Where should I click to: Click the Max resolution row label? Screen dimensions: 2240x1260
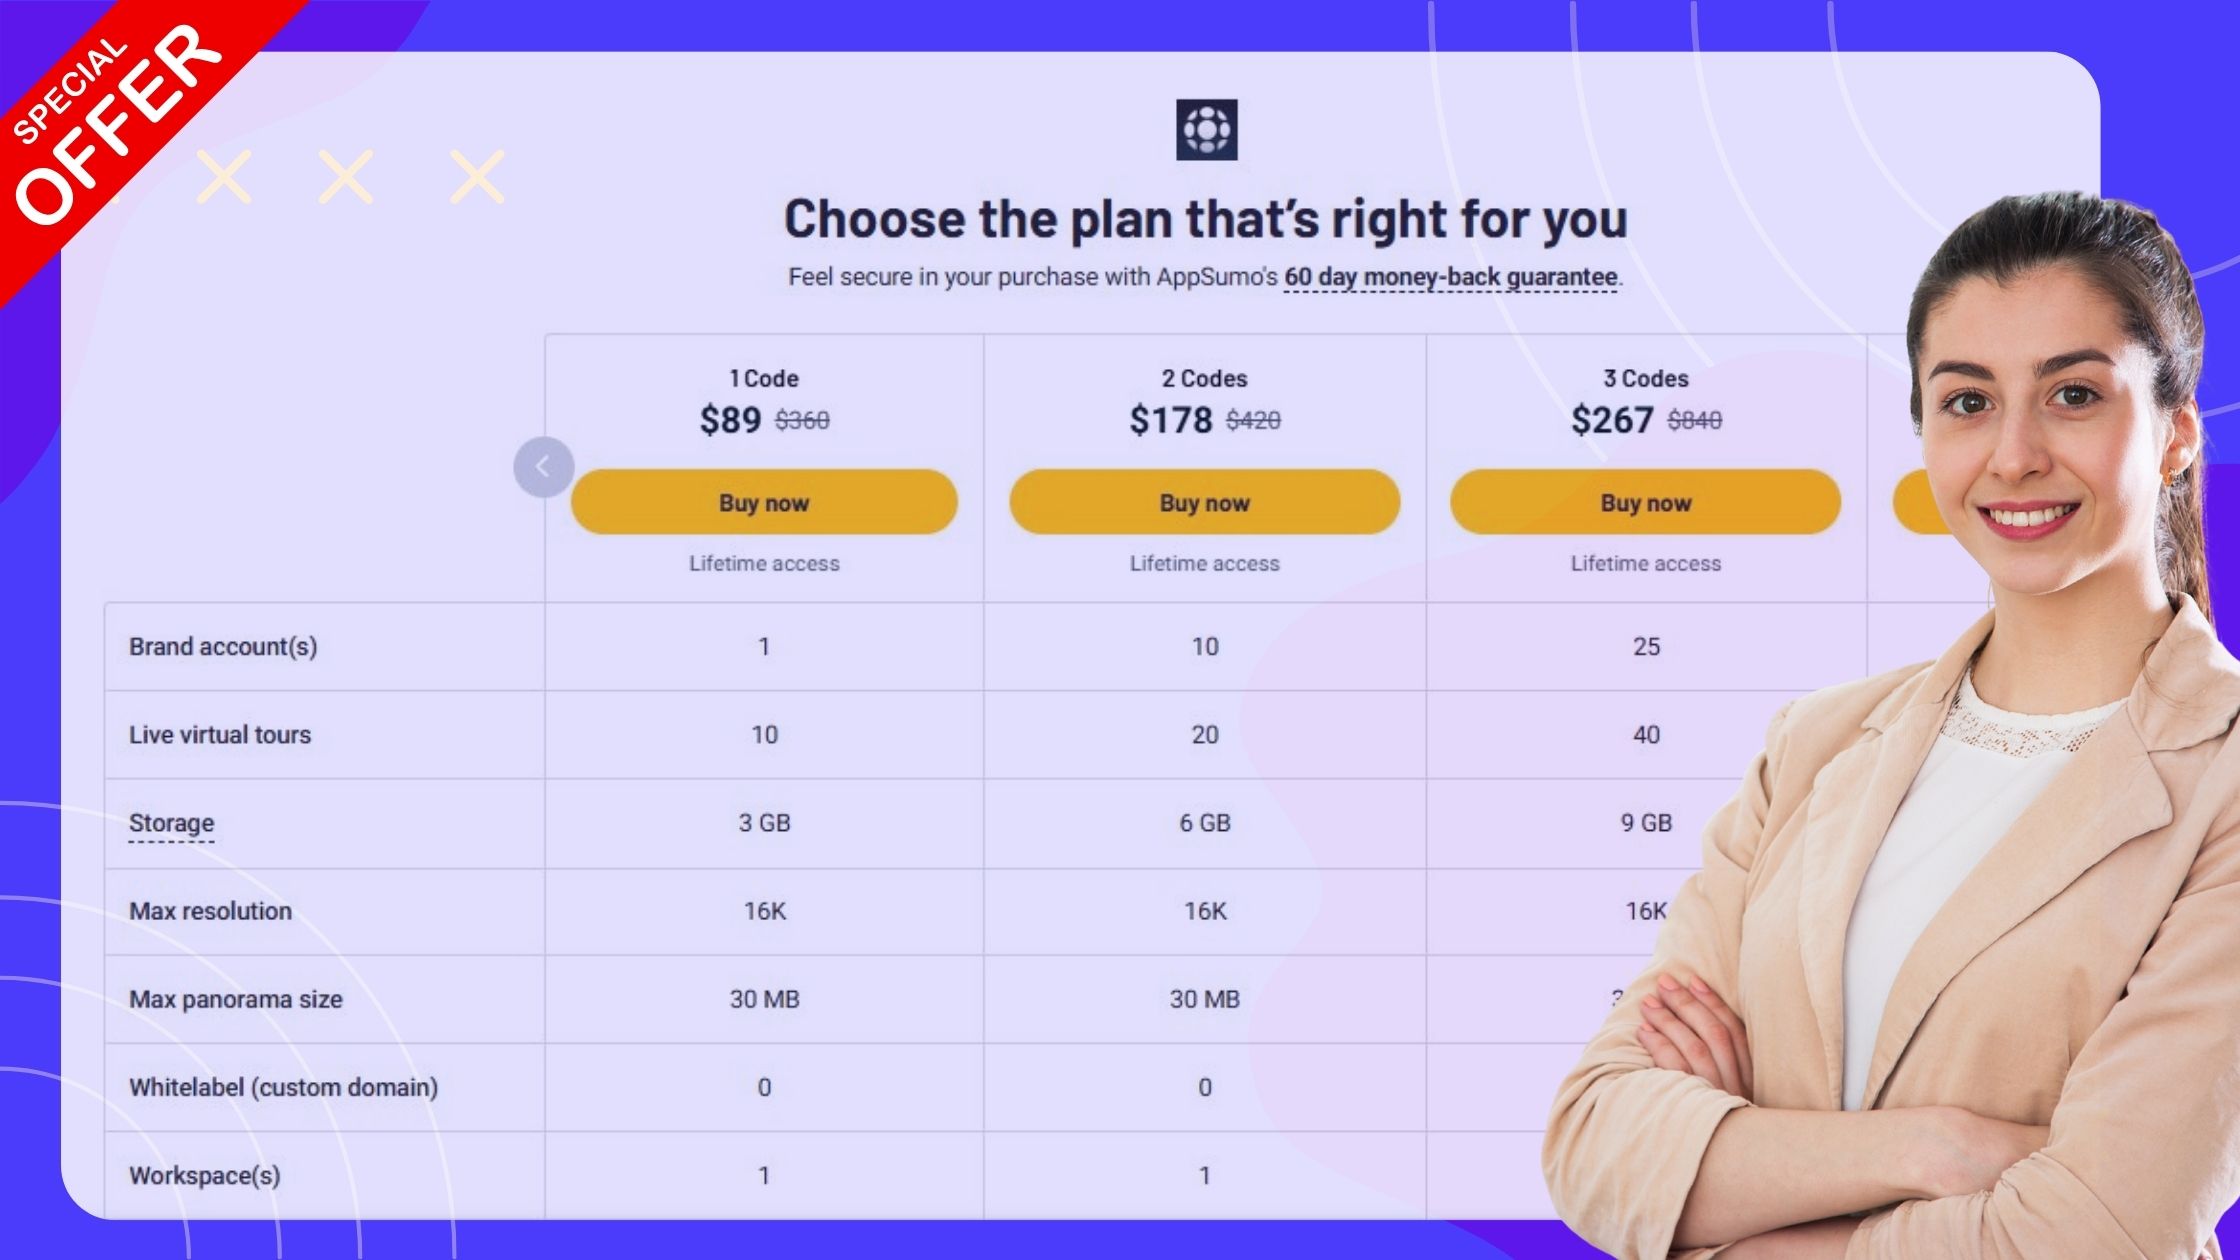(210, 911)
